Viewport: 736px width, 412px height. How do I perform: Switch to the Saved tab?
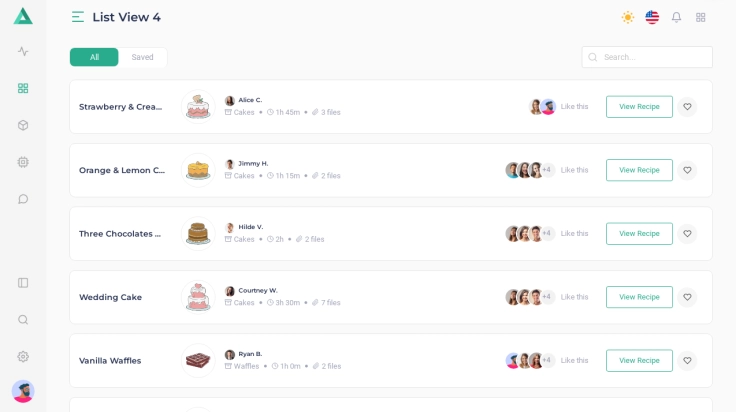click(142, 57)
